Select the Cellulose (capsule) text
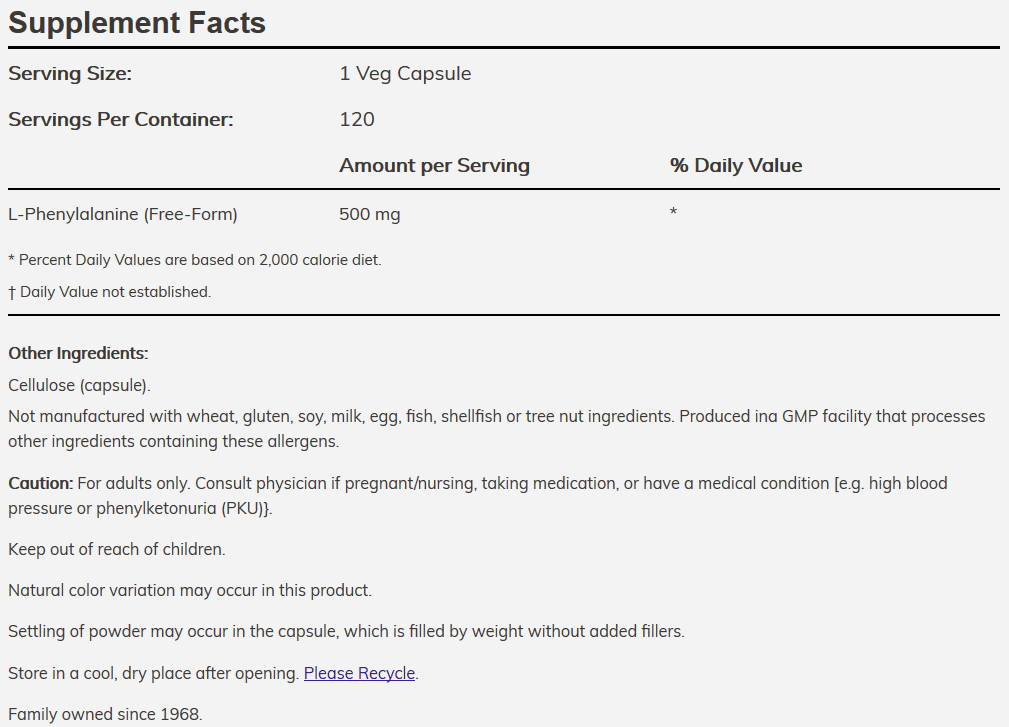This screenshot has width=1009, height=727. click(x=79, y=385)
